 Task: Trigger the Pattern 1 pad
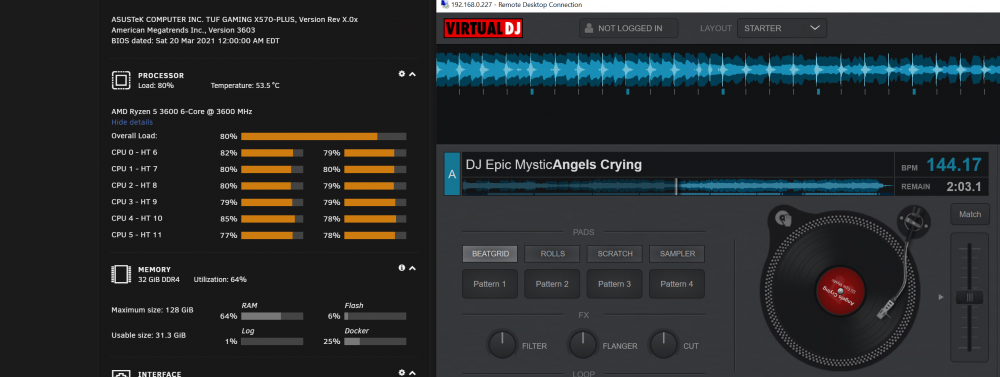(490, 284)
